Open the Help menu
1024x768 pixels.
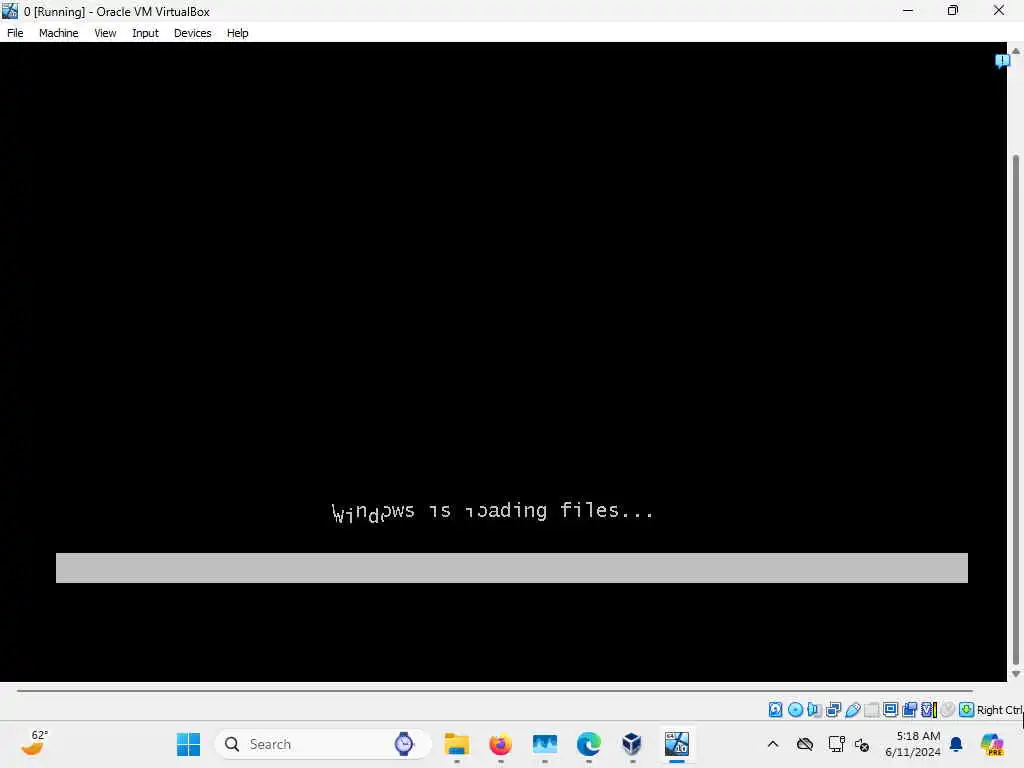(x=238, y=33)
